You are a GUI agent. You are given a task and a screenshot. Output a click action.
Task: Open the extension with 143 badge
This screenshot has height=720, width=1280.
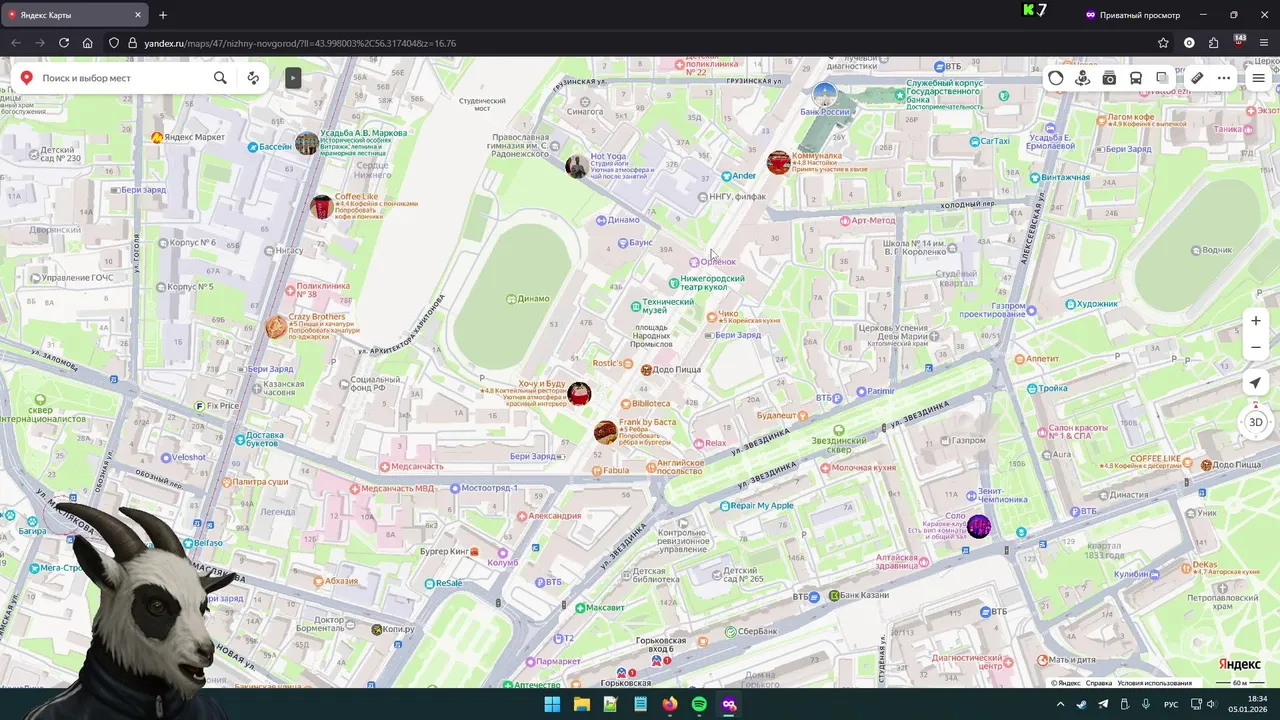pyautogui.click(x=1239, y=43)
